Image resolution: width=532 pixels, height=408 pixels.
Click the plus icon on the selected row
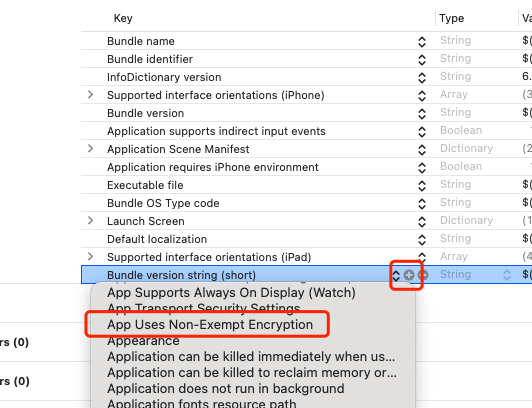(409, 275)
